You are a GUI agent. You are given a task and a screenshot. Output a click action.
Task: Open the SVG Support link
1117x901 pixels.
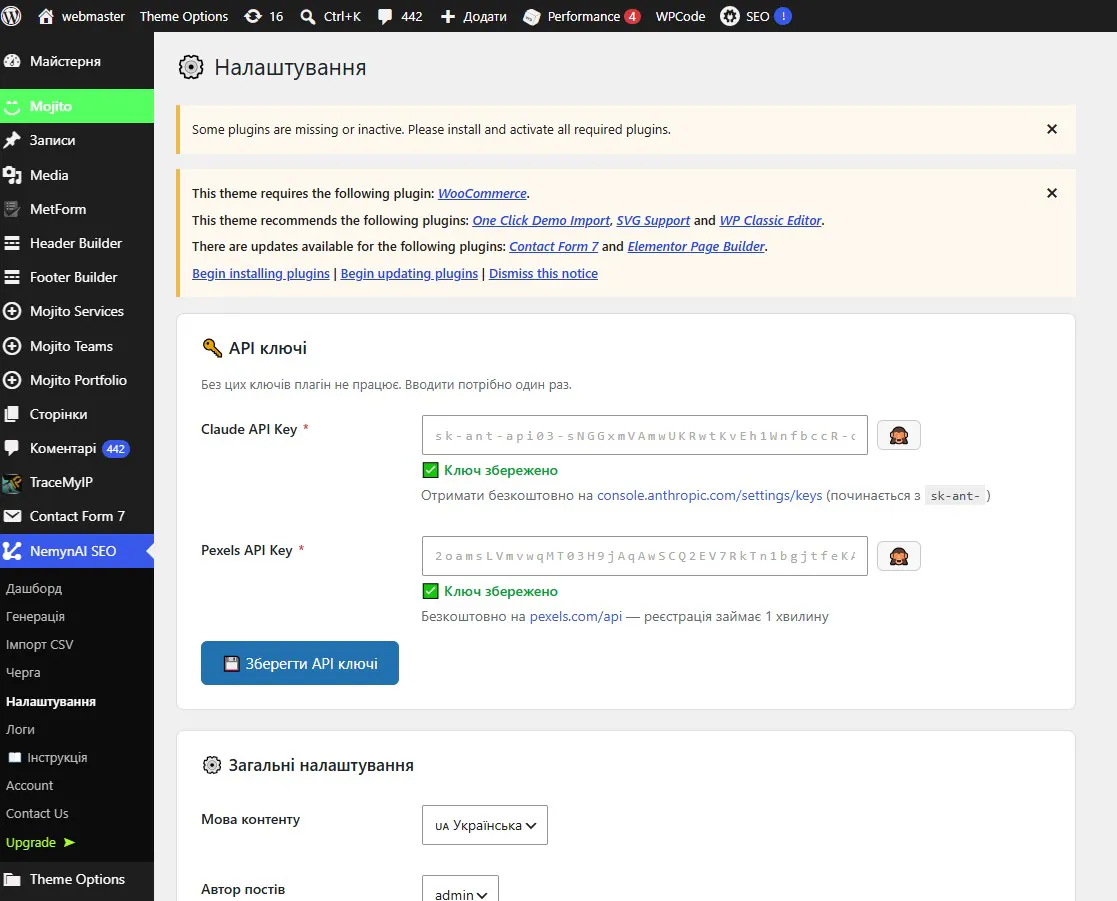point(653,220)
